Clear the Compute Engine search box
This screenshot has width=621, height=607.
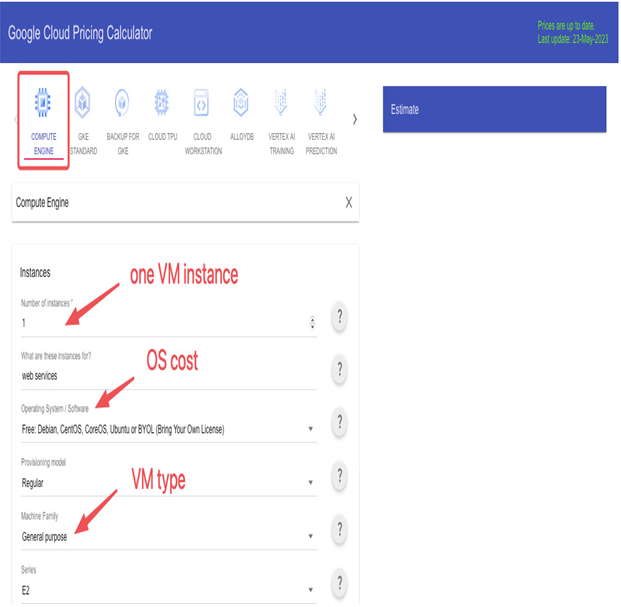point(349,202)
